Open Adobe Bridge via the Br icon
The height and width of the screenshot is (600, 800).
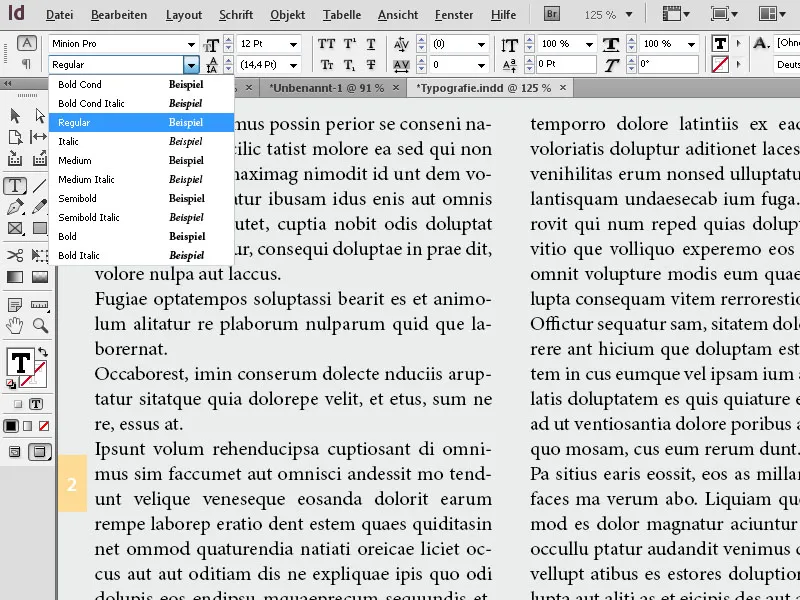(550, 14)
